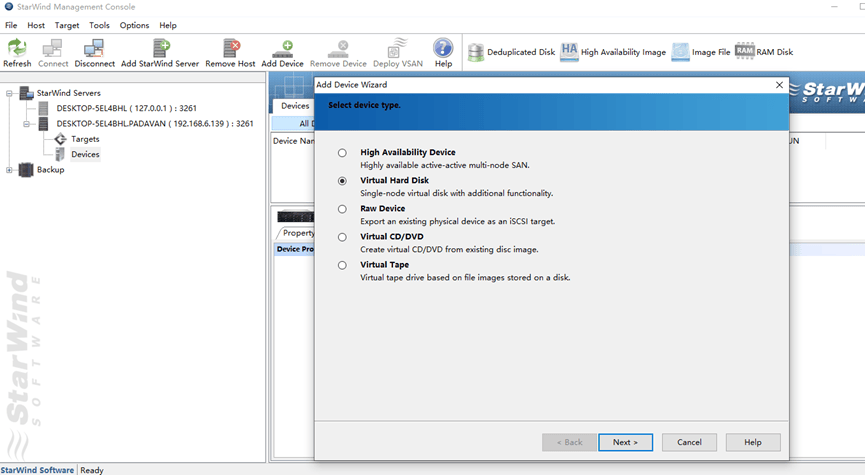Viewport: 865px width, 475px height.
Task: Switch to the Devices tab
Action: 295,106
